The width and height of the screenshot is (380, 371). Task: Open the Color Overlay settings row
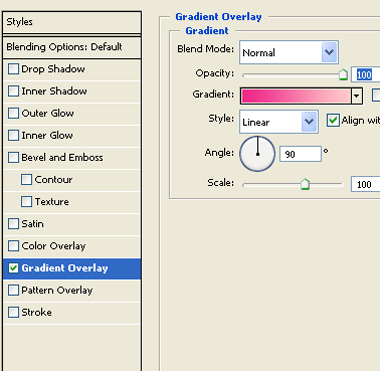click(72, 246)
